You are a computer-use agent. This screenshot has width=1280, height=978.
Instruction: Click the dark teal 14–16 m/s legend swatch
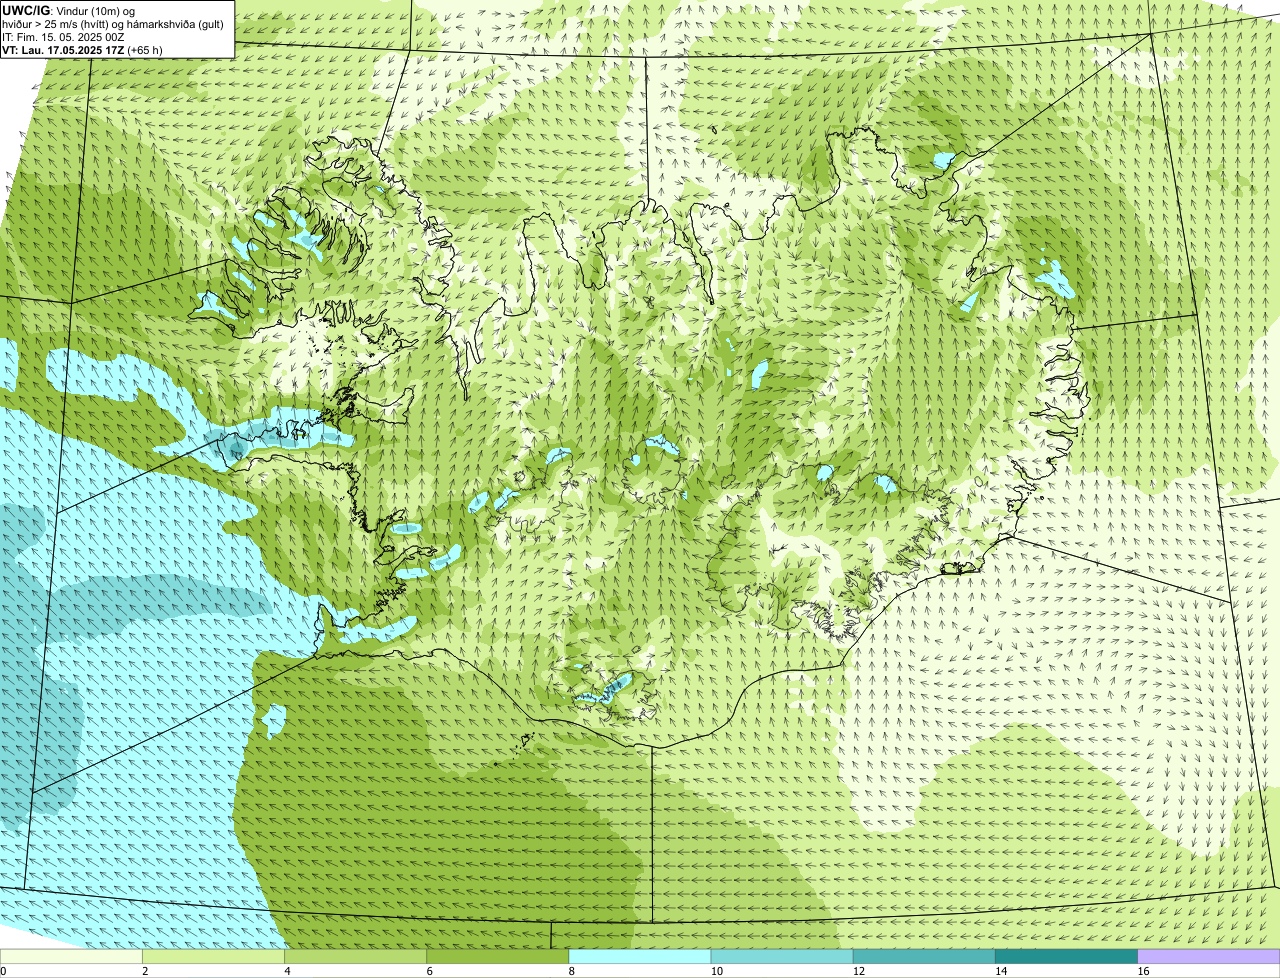point(1066,957)
